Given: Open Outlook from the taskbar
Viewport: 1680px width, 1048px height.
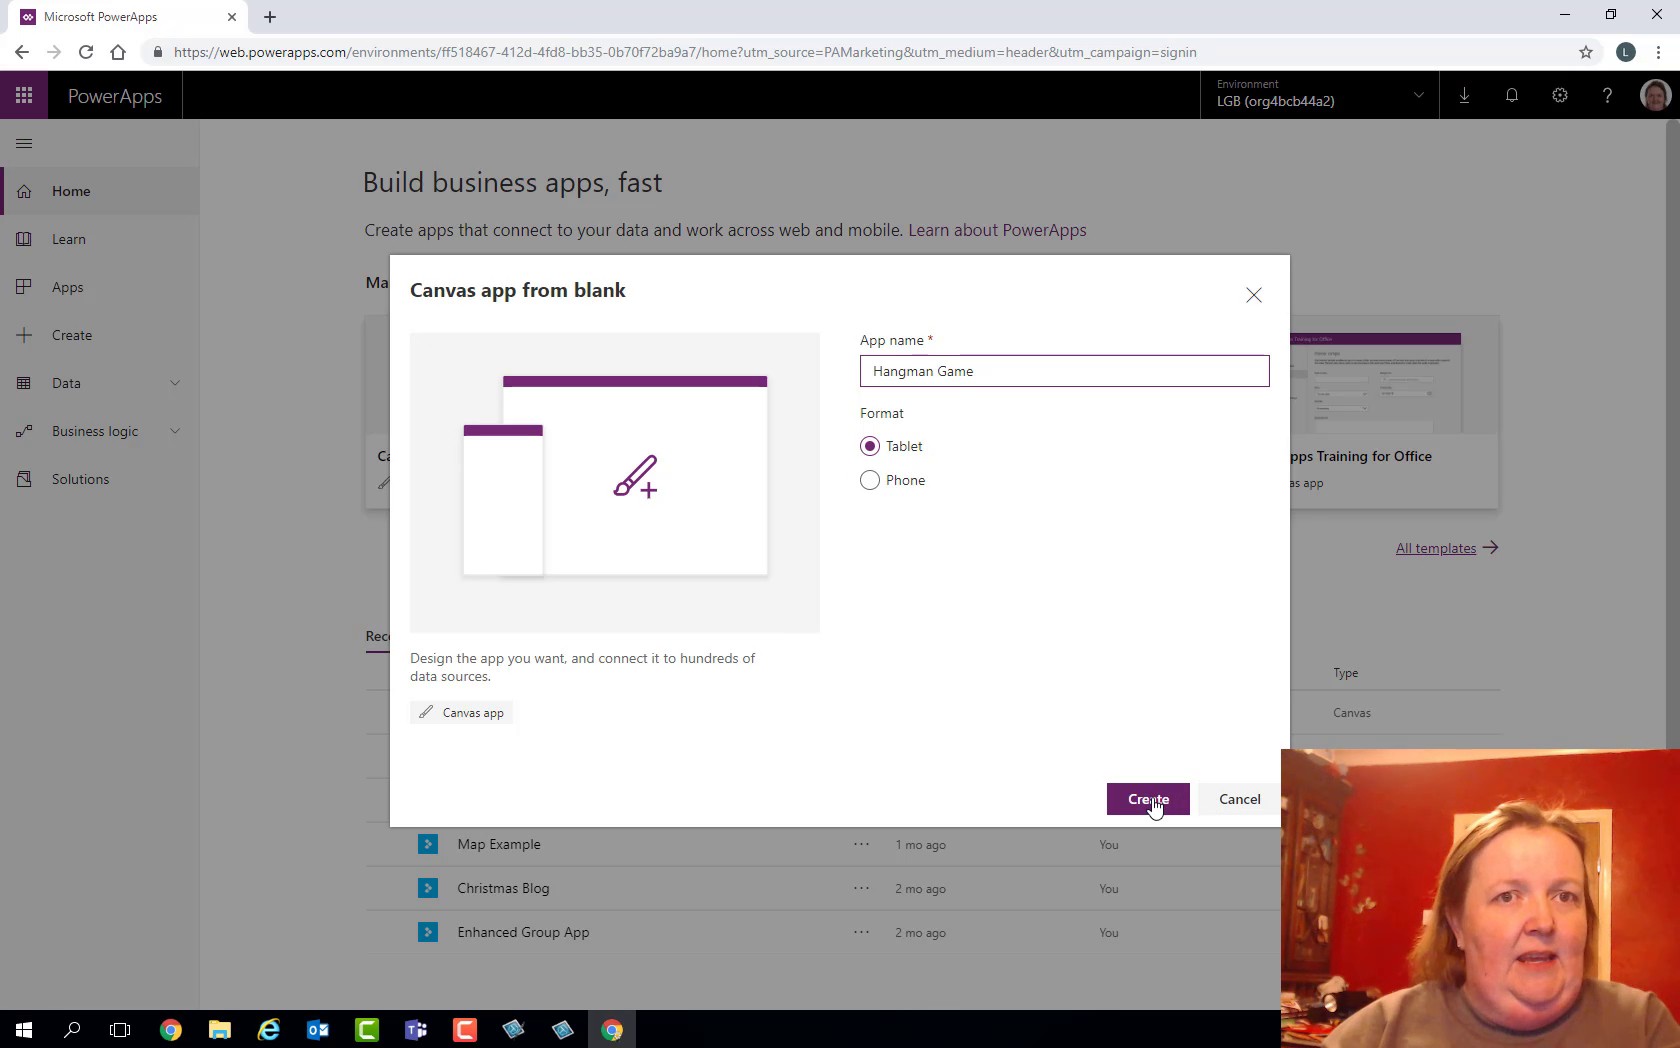Looking at the screenshot, I should coord(318,1029).
